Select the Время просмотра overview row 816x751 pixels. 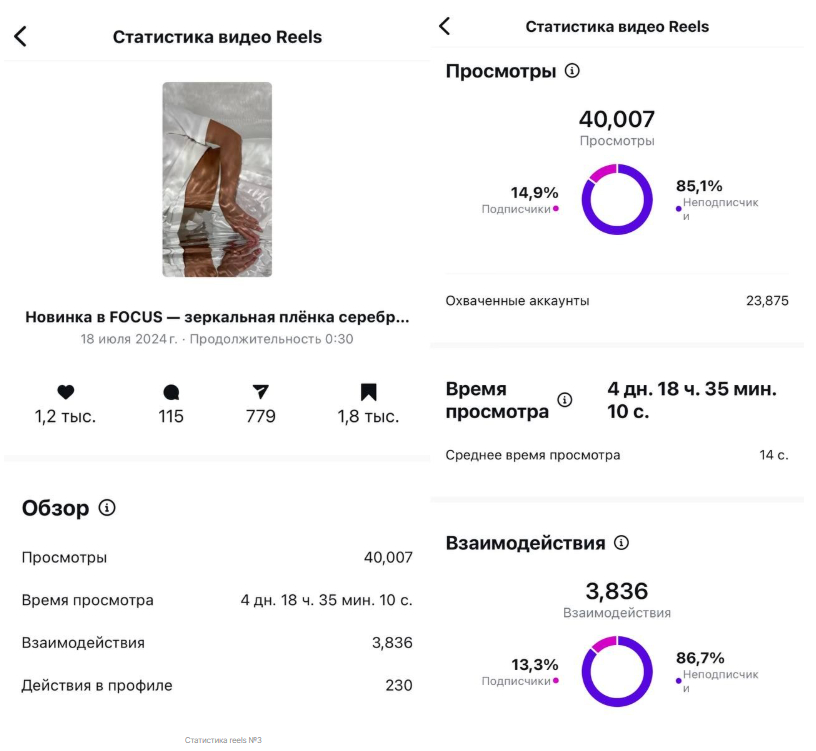(217, 601)
